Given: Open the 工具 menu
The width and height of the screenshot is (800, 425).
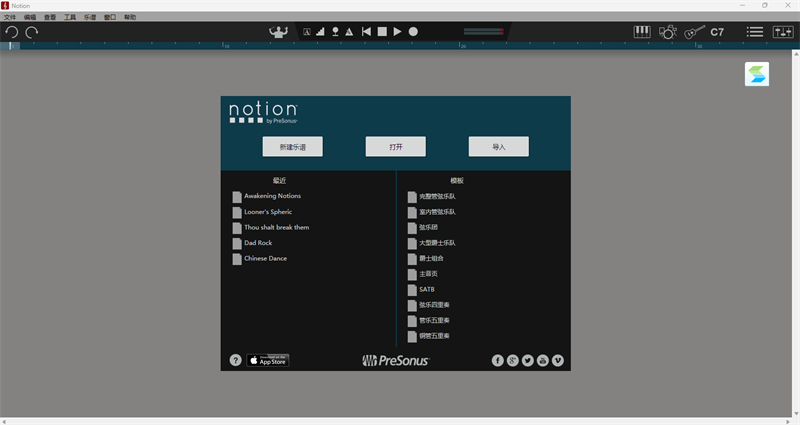Looking at the screenshot, I should (x=70, y=17).
